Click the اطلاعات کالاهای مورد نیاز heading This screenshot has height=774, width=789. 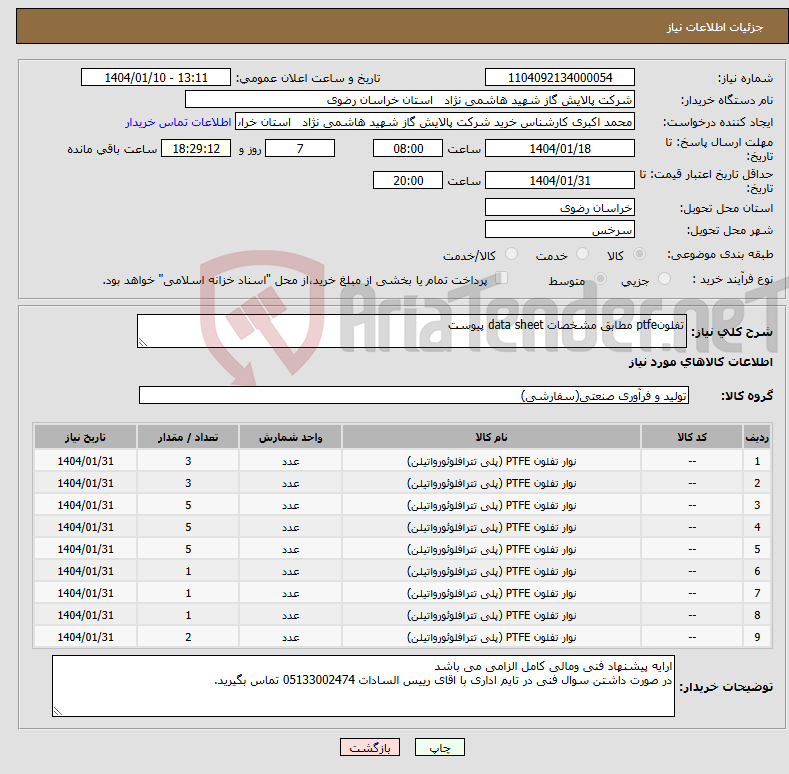tap(700, 362)
